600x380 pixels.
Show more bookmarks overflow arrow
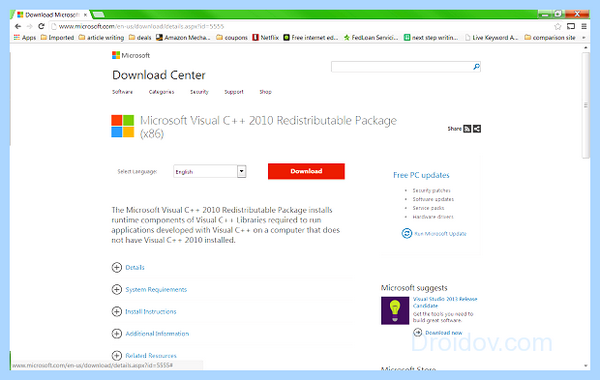[x=584, y=38]
